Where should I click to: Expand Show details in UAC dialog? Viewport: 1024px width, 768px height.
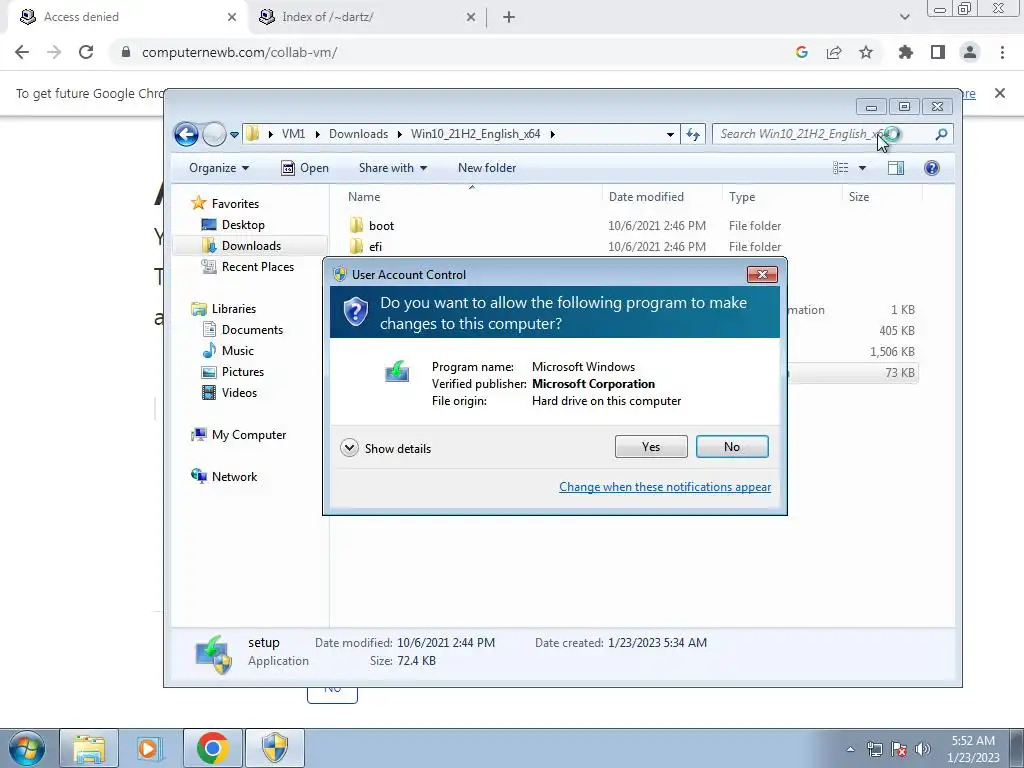pos(385,448)
